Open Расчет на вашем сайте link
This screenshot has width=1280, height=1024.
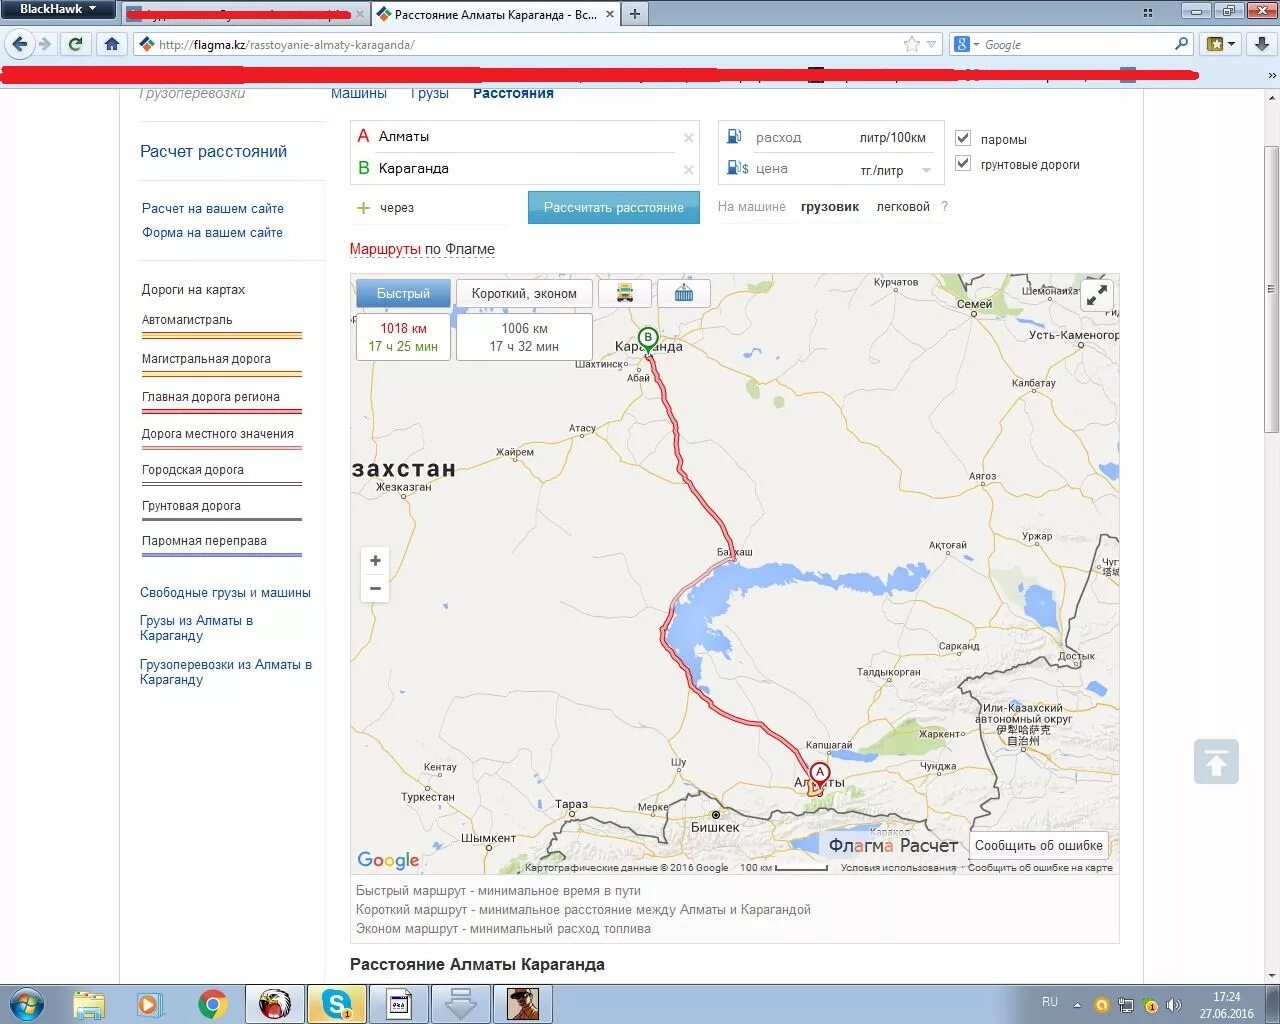(213, 208)
